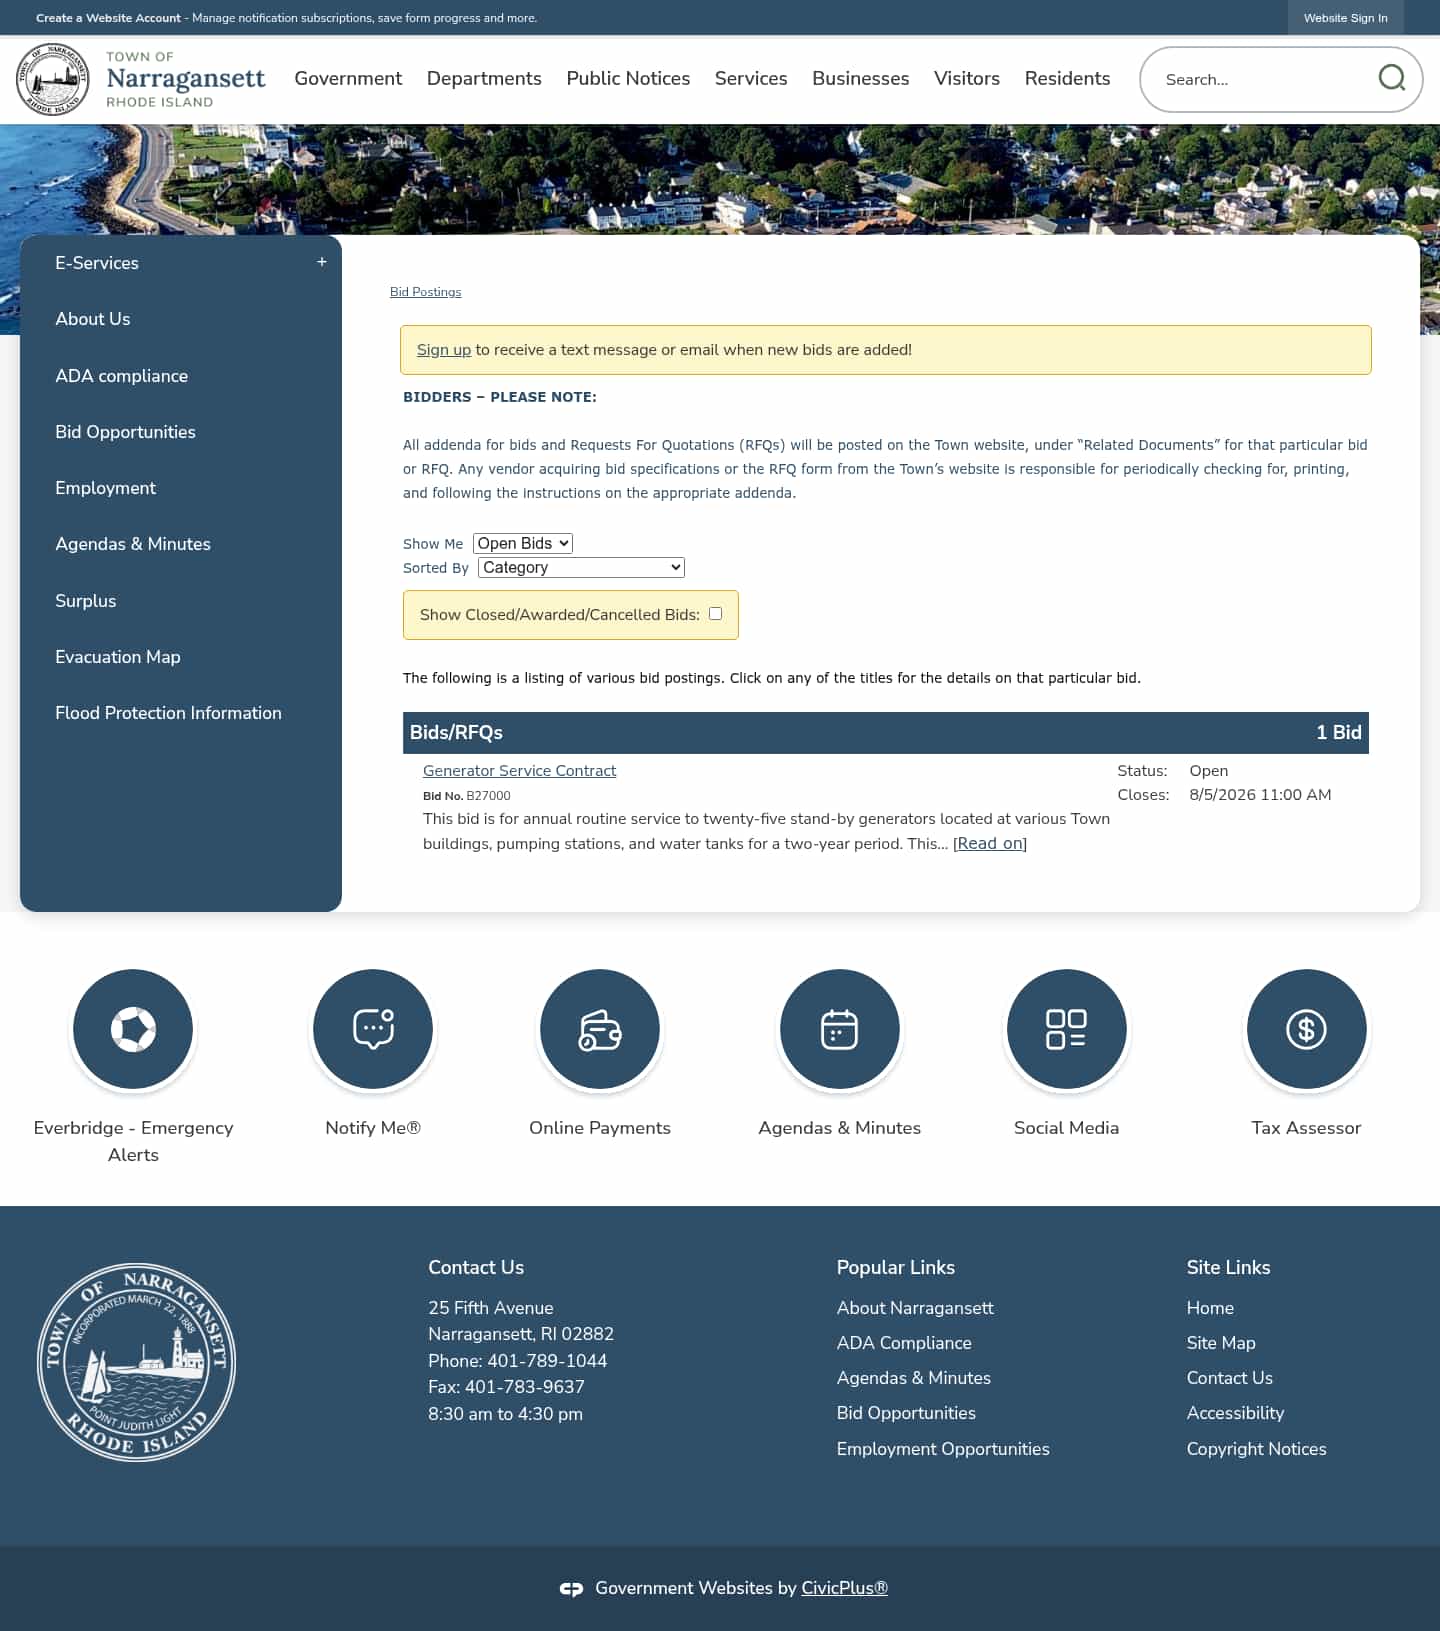
Task: Click the Phone: 401-789-1044 text
Action: click(517, 1361)
